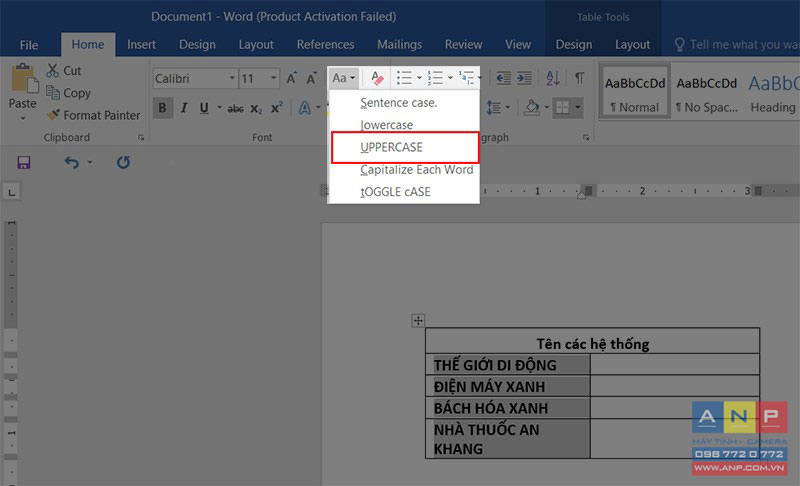Open undo history dropdown arrow
The image size is (800, 486).
[x=90, y=163]
